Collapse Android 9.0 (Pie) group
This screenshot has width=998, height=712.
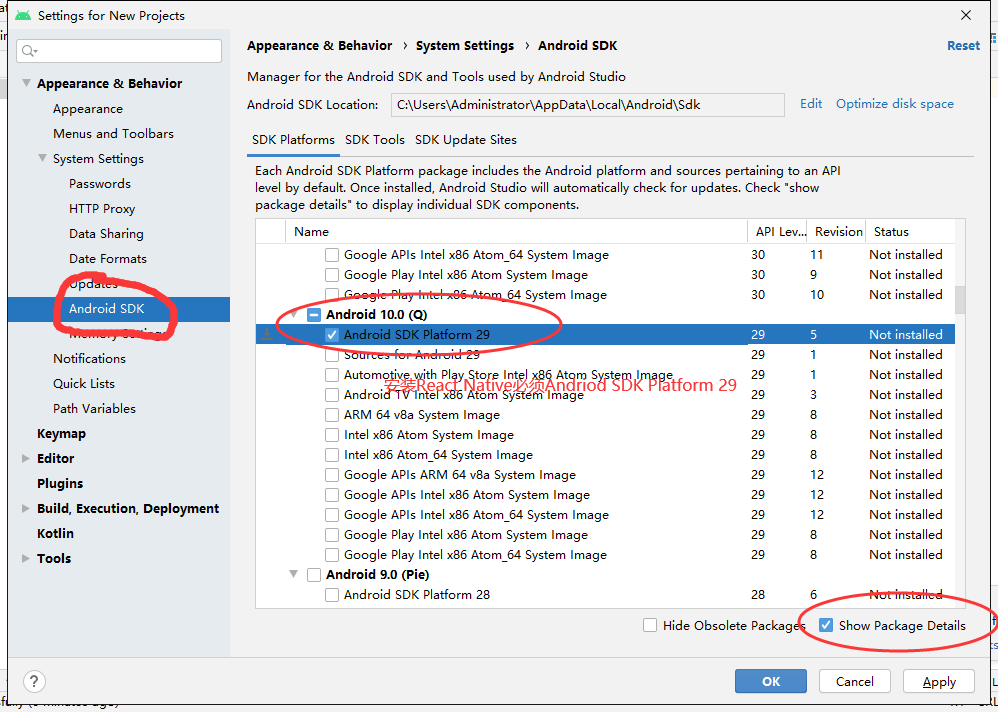tap(294, 574)
